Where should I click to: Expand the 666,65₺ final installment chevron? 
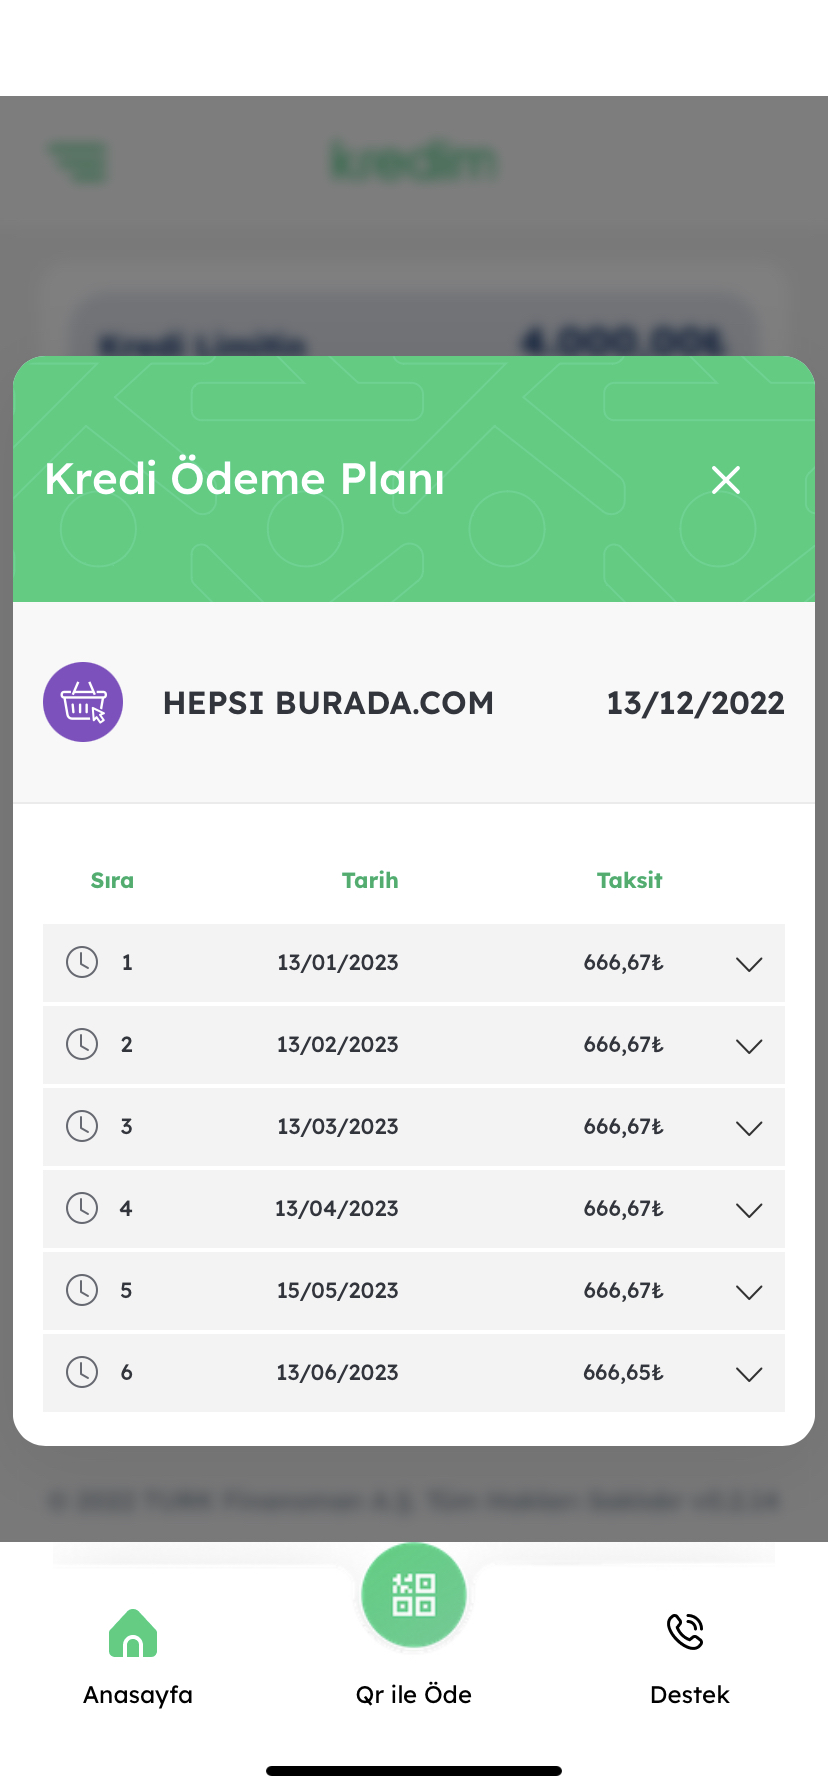coord(749,1374)
